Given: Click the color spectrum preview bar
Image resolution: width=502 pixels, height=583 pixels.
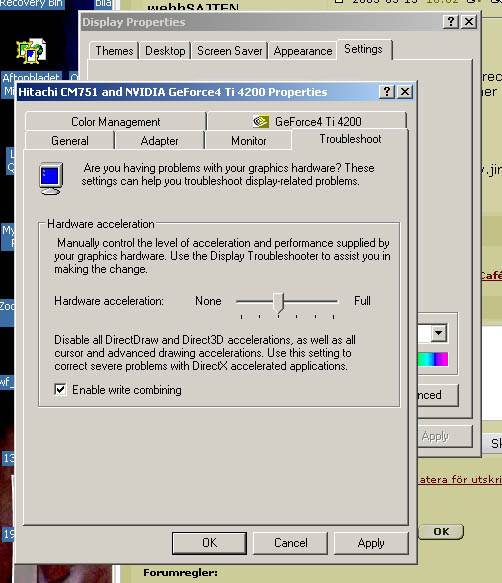Looking at the screenshot, I should [x=433, y=359].
